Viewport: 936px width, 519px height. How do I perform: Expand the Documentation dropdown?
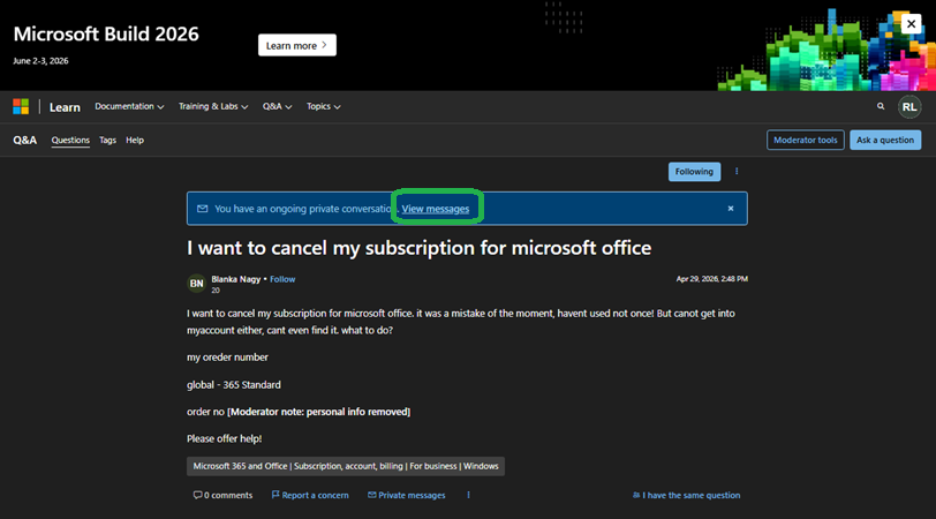pyautogui.click(x=129, y=106)
